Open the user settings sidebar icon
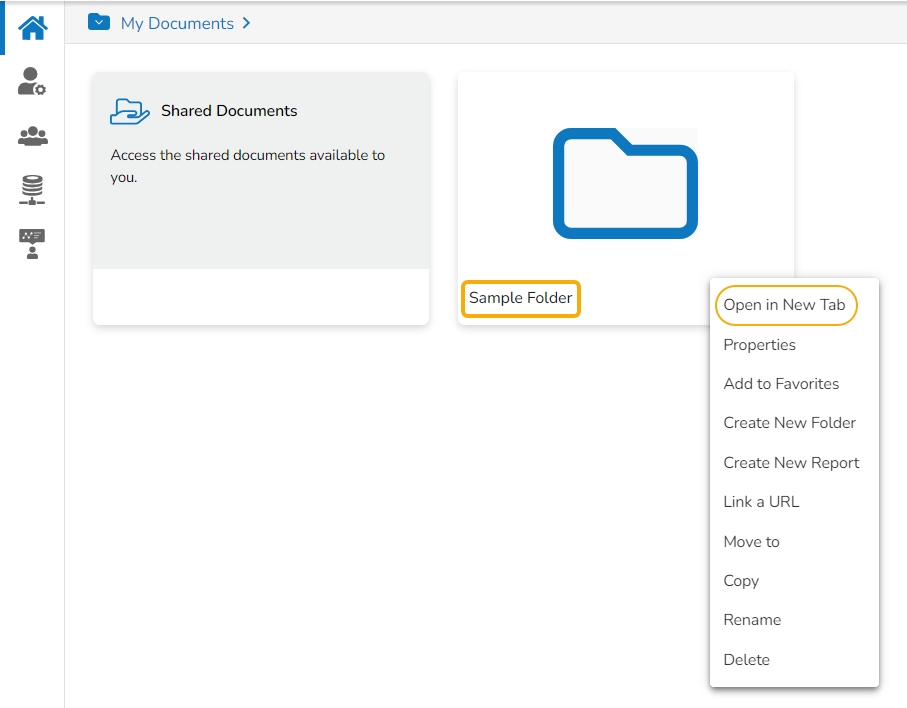The image size is (907, 708). click(x=32, y=82)
